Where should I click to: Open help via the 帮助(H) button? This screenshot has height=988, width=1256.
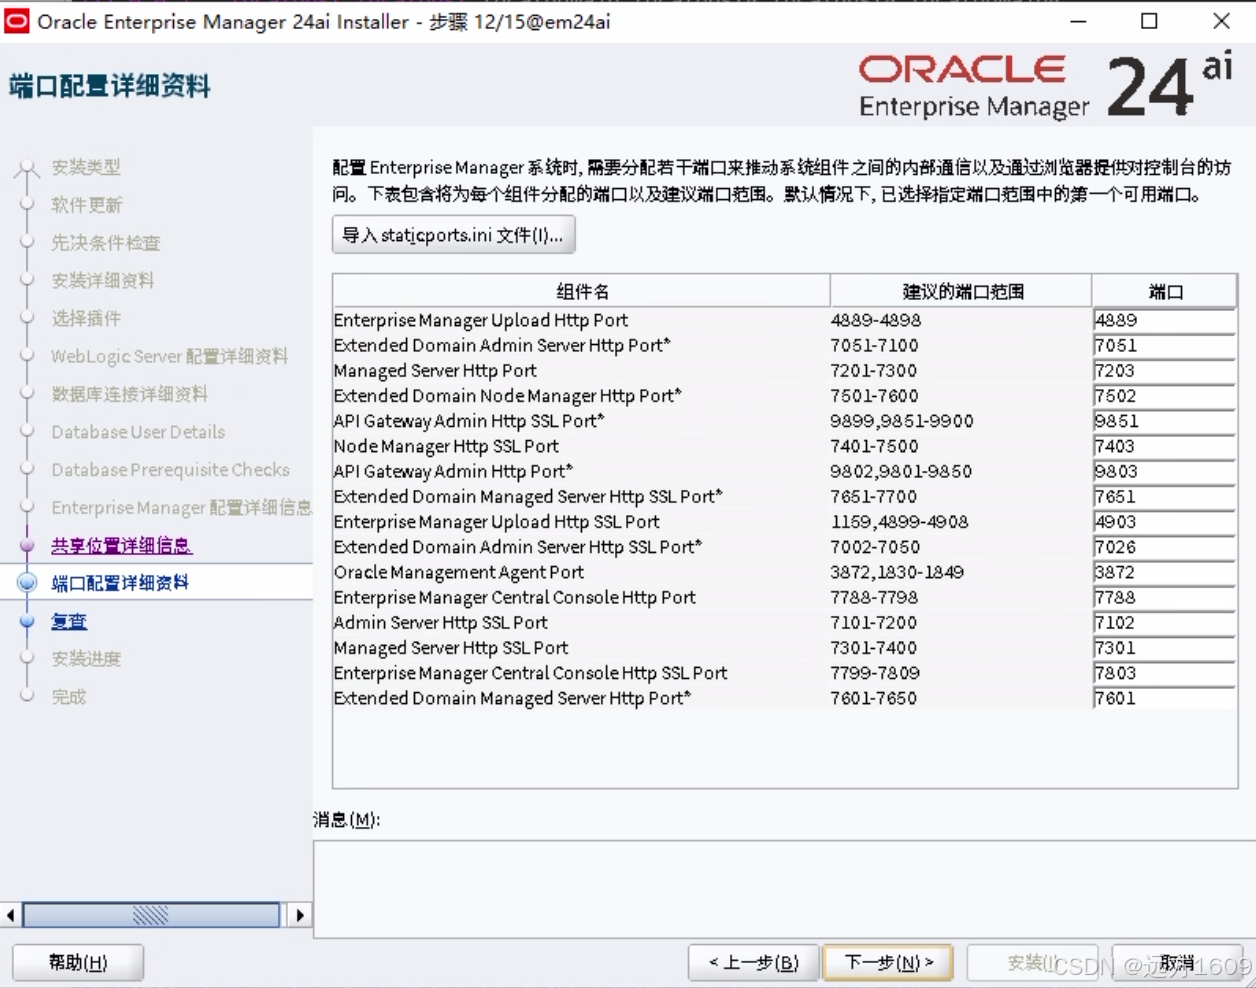coord(77,962)
